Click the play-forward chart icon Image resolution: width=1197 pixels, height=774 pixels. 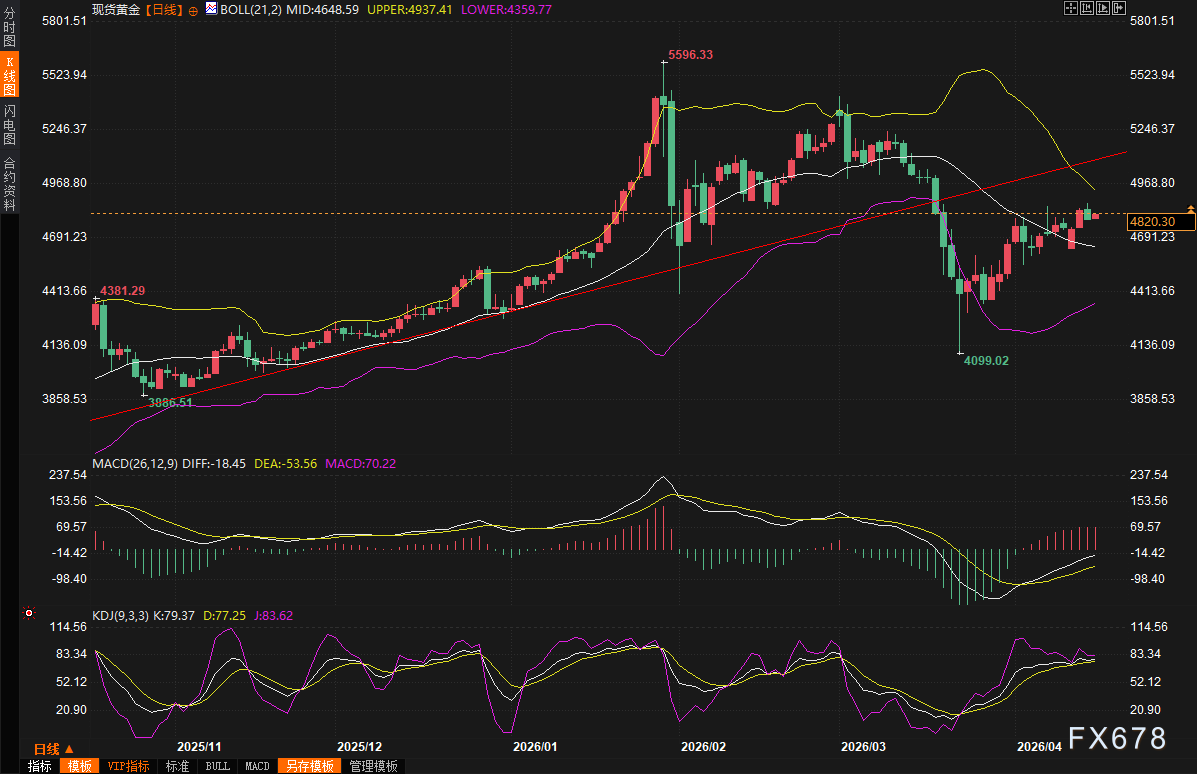tap(1104, 8)
